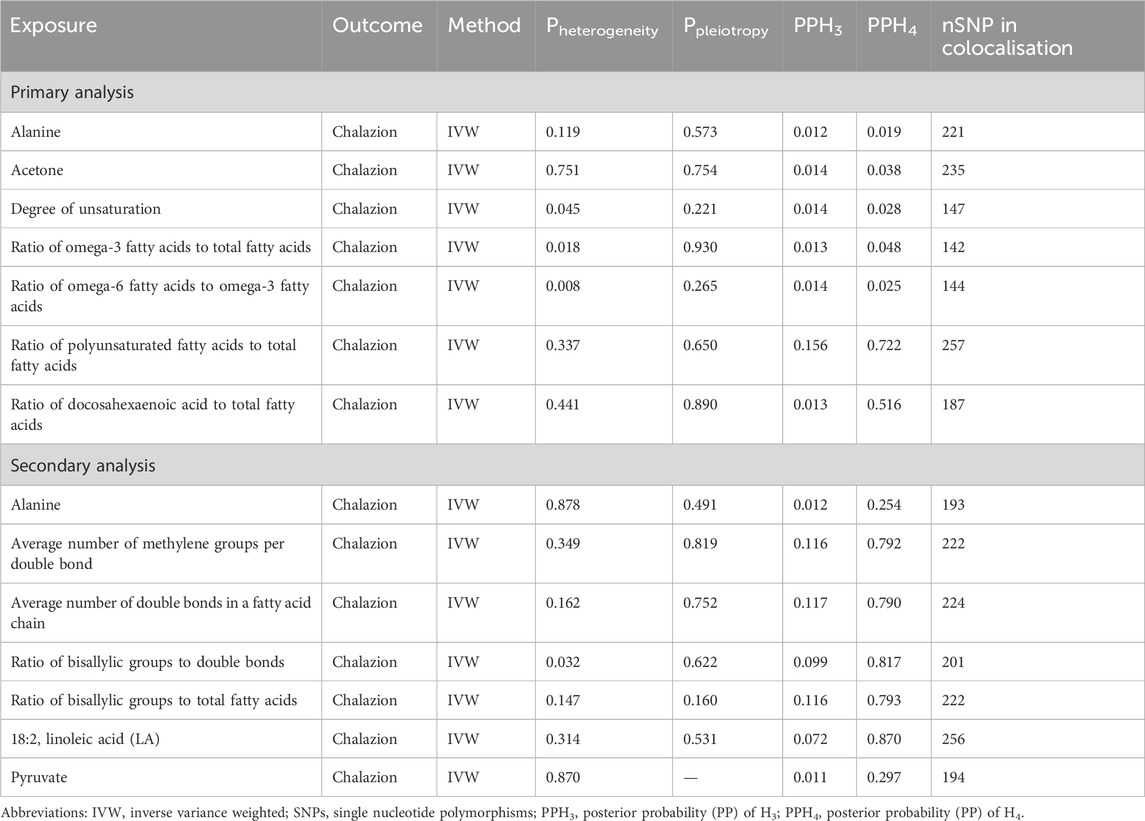Click PPH4 value 0.516
The image size is (1145, 821).
884,405
